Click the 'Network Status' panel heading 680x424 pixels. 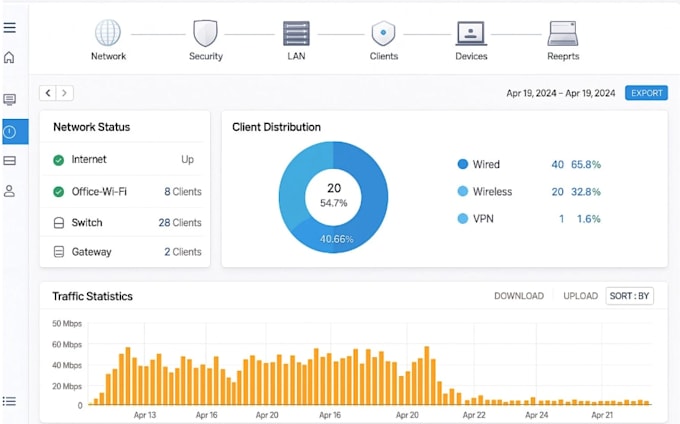tap(92, 127)
